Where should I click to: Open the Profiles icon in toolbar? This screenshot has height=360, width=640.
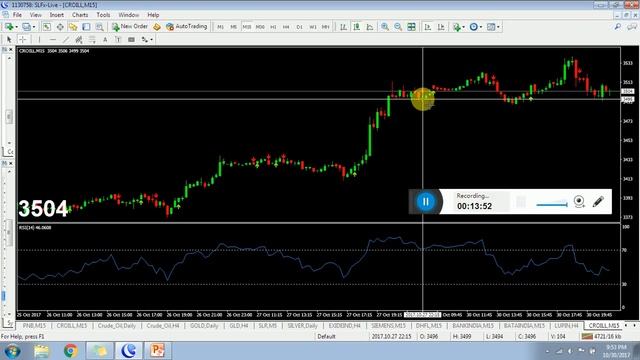coord(26,27)
